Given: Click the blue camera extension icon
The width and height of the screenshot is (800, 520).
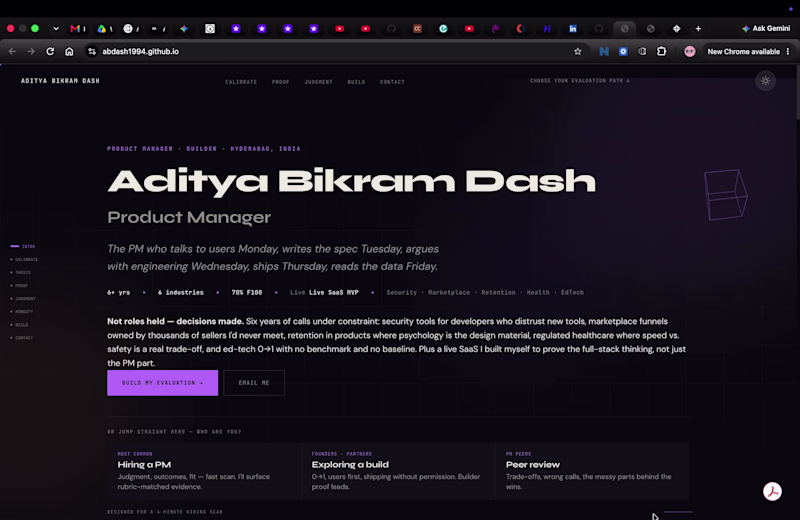Looking at the screenshot, I should (623, 52).
